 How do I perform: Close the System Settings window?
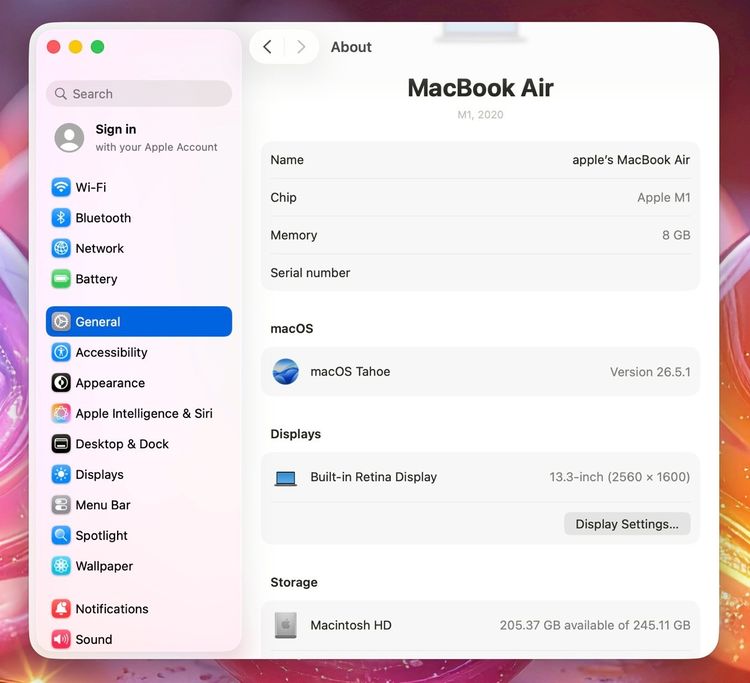54,47
